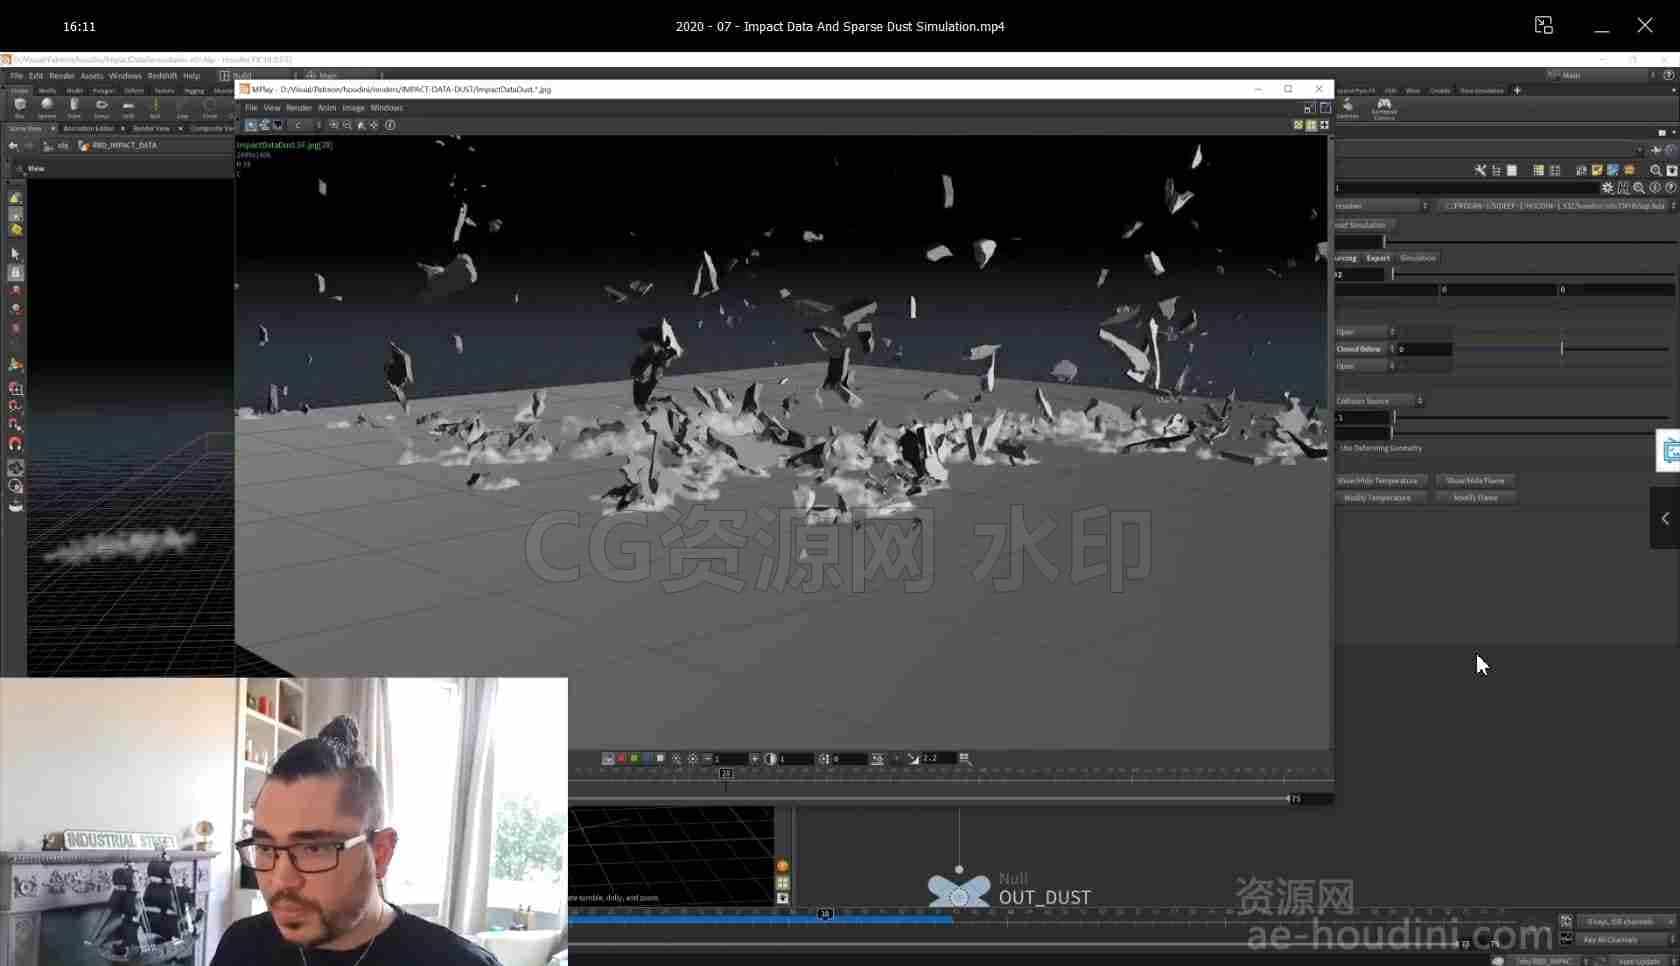Screen dimensions: 1680x966
Task: Open the Main desktop dropdown at top right
Action: [x=1603, y=76]
